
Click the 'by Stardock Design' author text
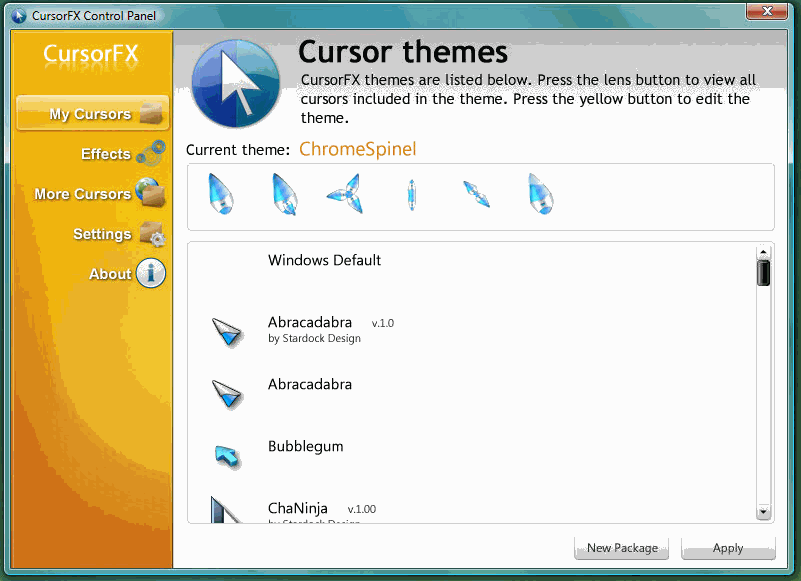[x=314, y=338]
